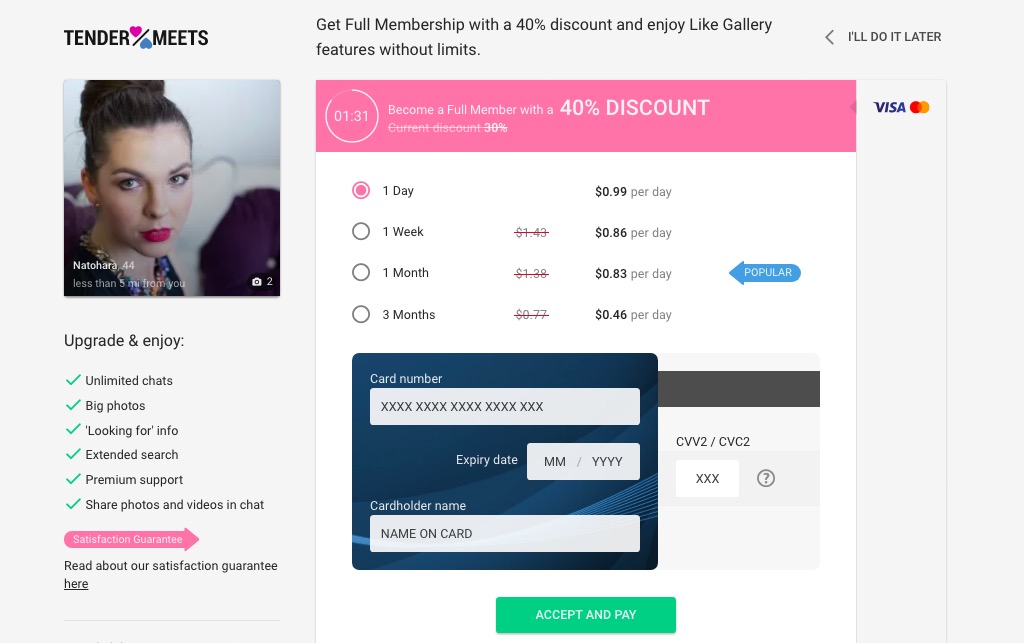Click the TenderMeets heart logo

[136, 38]
